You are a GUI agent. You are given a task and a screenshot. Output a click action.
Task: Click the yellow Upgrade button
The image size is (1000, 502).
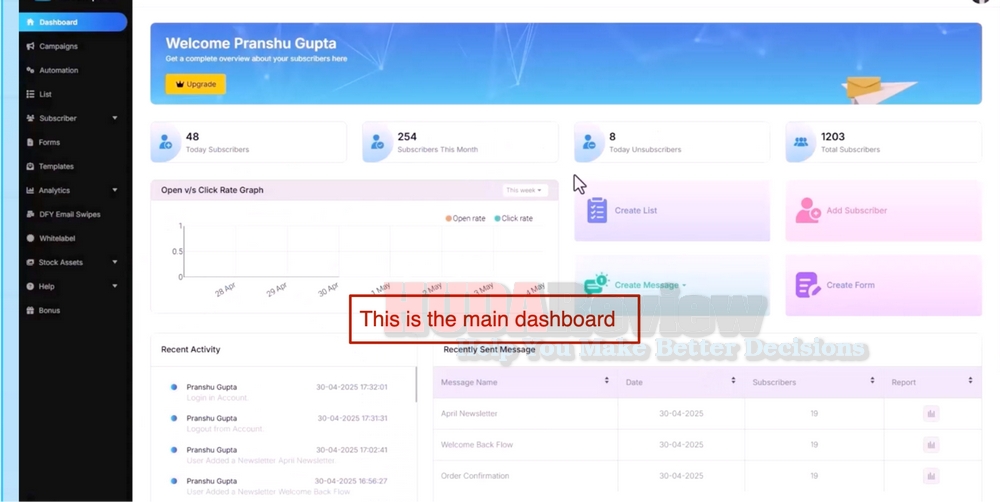196,84
